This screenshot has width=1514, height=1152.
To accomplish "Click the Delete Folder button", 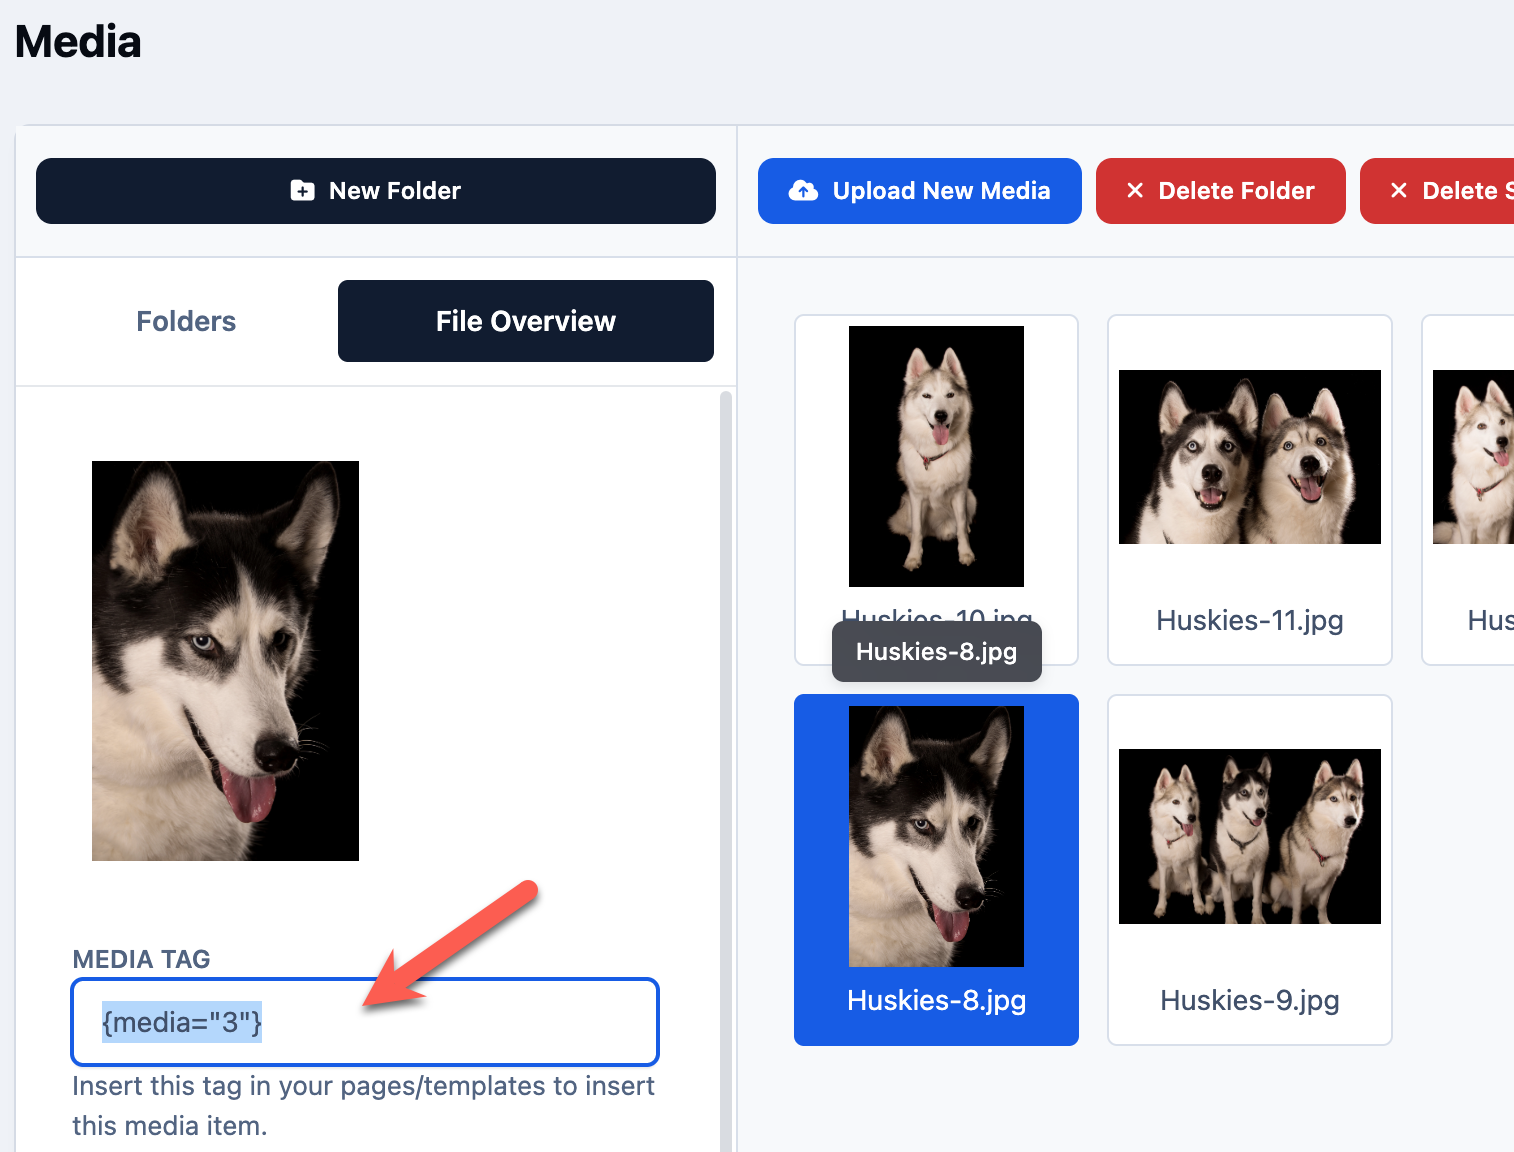I will pyautogui.click(x=1221, y=191).
